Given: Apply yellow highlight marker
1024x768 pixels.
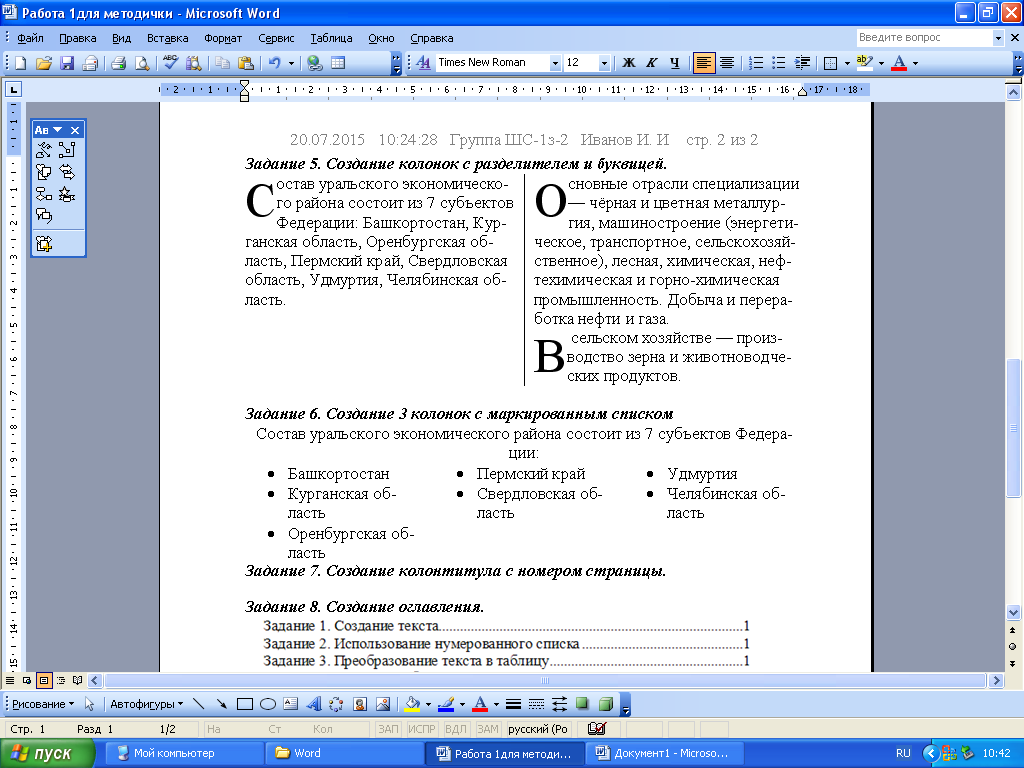Looking at the screenshot, I should (864, 63).
